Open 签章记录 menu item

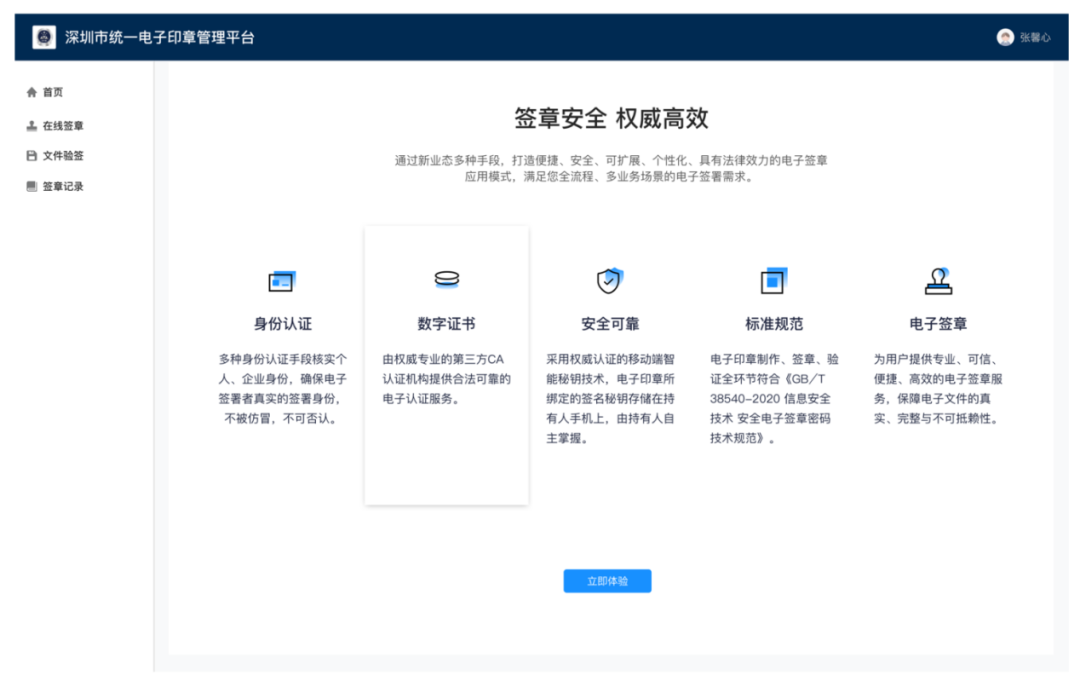[63, 187]
